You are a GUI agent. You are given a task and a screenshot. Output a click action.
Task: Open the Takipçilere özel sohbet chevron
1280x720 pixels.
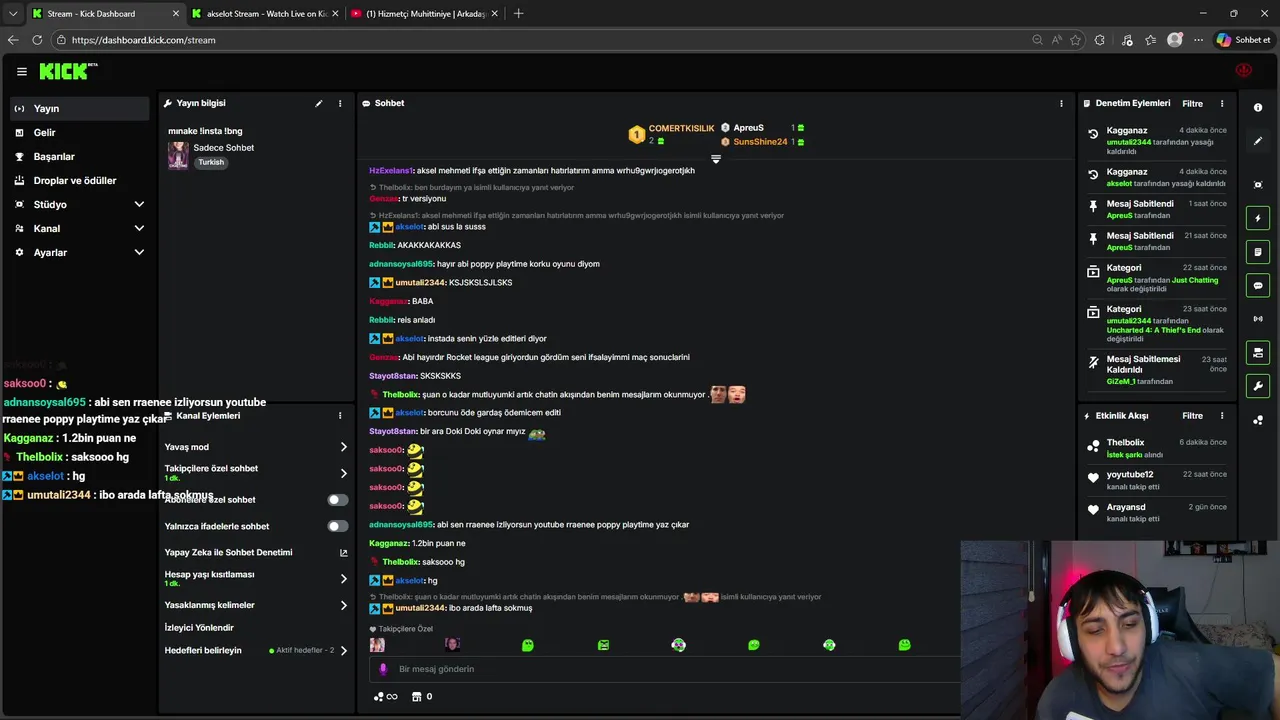(344, 473)
